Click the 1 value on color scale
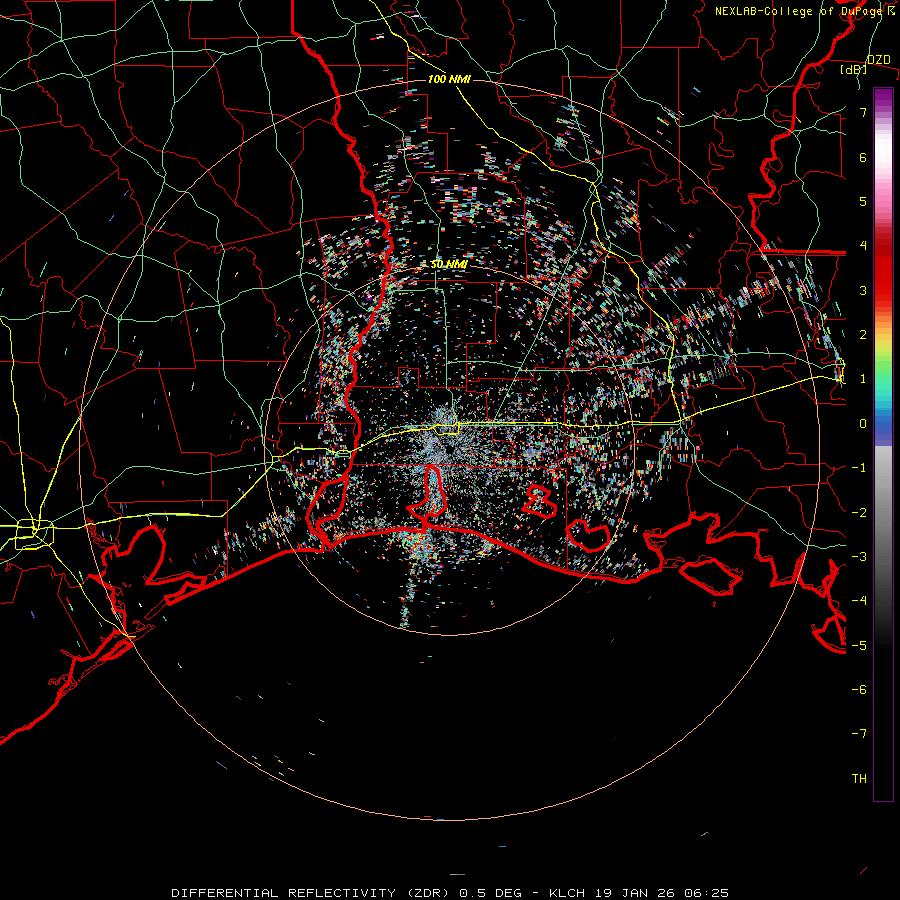Image resolution: width=900 pixels, height=900 pixels. click(x=863, y=379)
